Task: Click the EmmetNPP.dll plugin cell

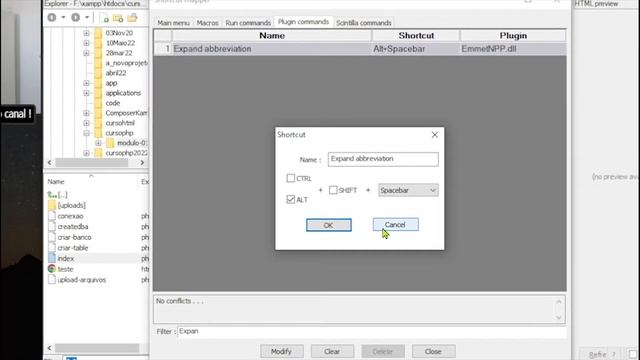Action: (513, 49)
